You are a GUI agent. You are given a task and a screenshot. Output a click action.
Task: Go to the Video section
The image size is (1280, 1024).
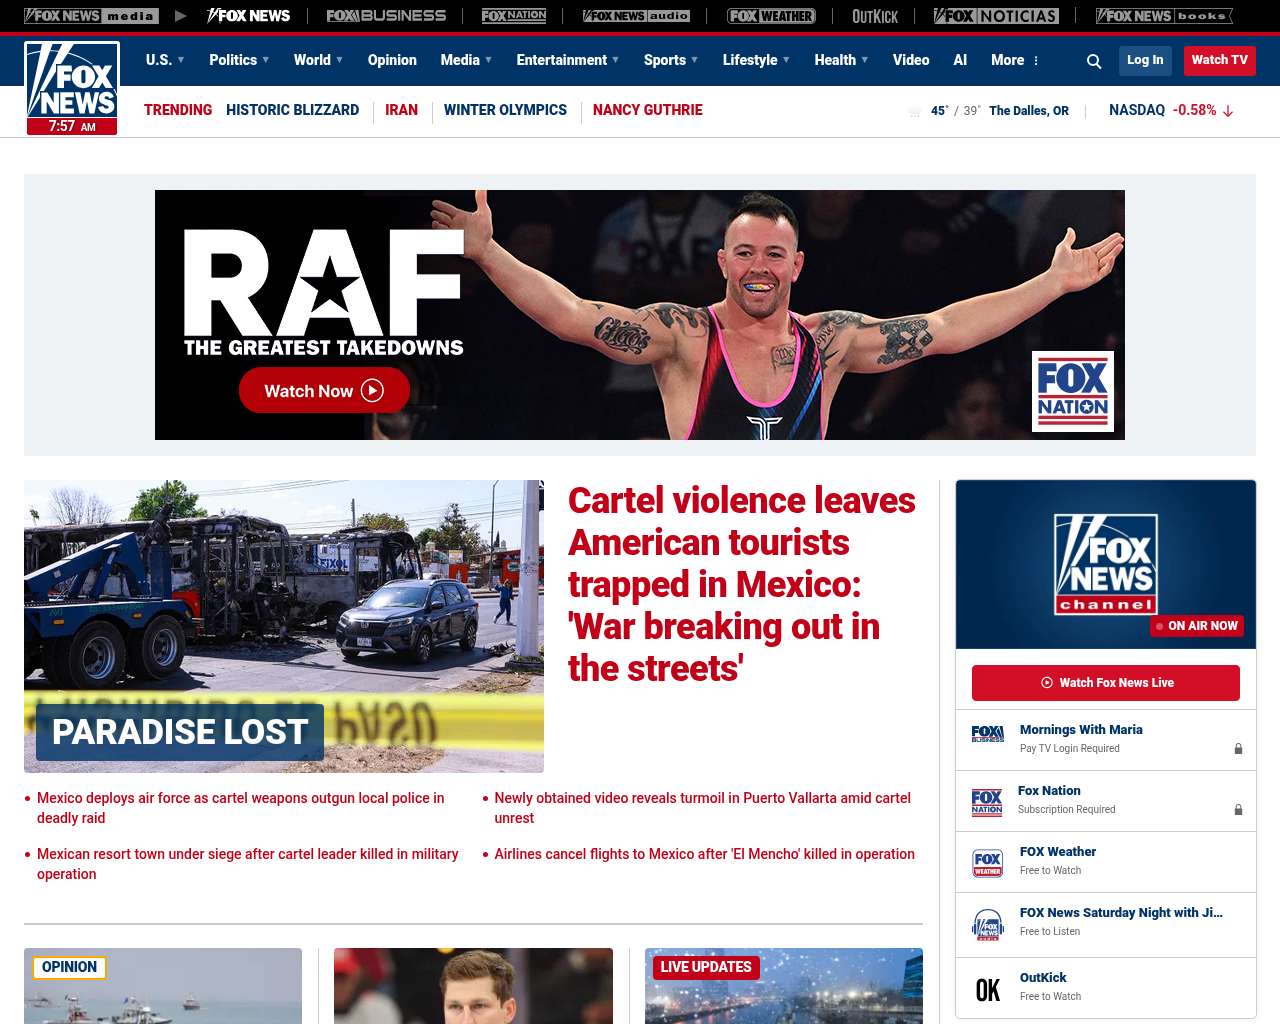911,60
